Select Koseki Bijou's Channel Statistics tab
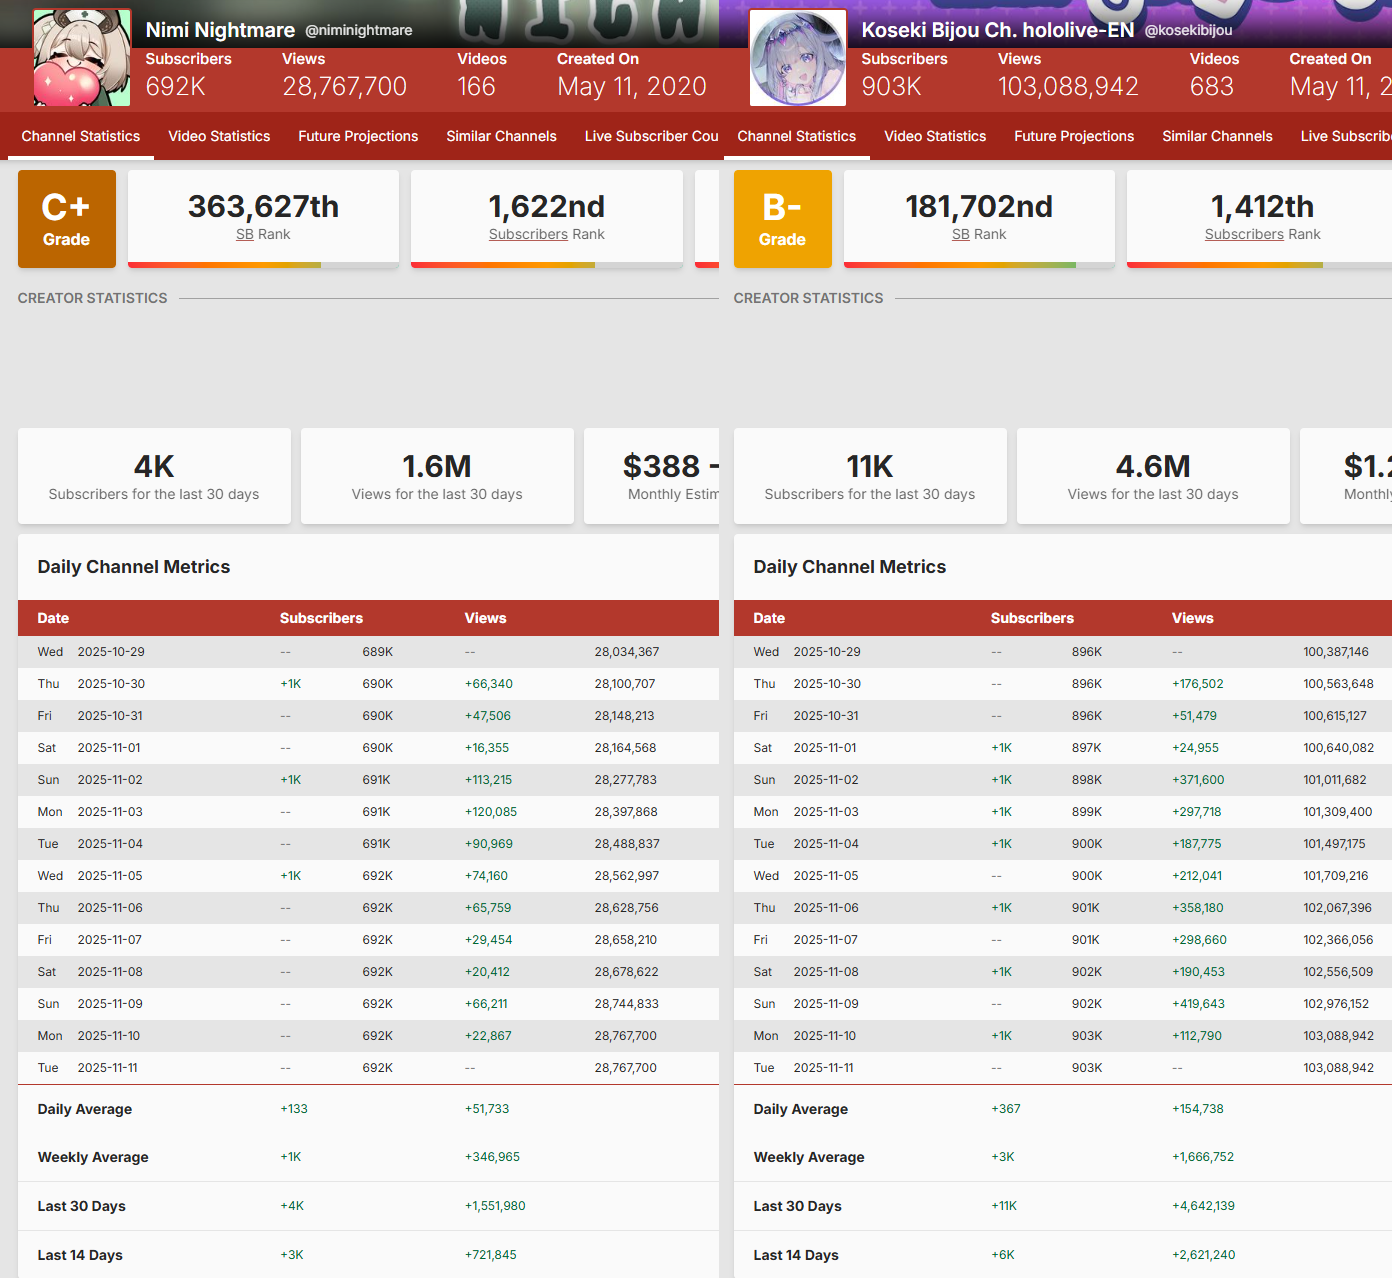 pyautogui.click(x=797, y=136)
